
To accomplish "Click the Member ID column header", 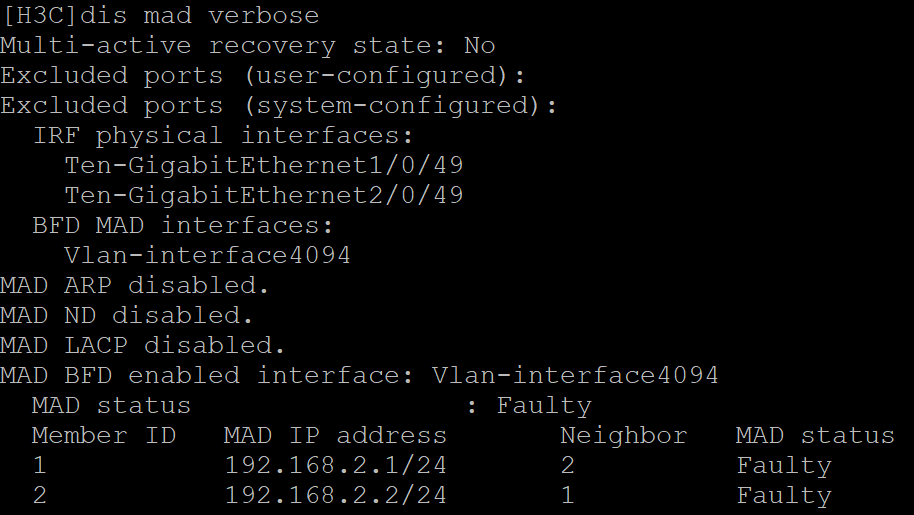I will pyautogui.click(x=104, y=436).
